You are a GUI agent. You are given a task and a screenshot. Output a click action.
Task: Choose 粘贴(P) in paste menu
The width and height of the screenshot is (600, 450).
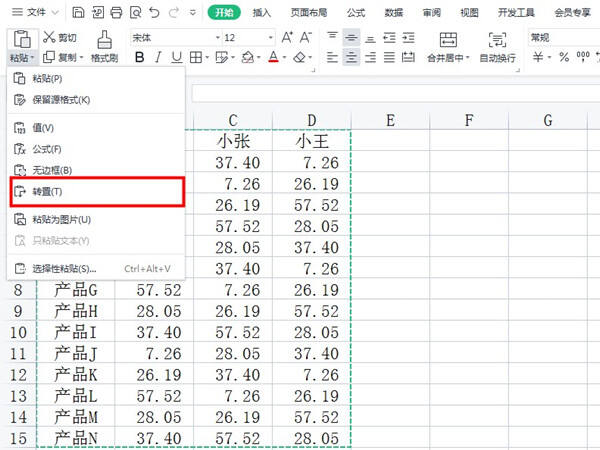96,78
